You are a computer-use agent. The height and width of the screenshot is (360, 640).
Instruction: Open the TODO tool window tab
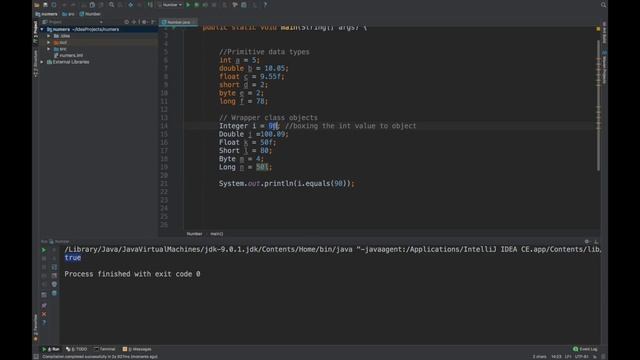pos(77,349)
